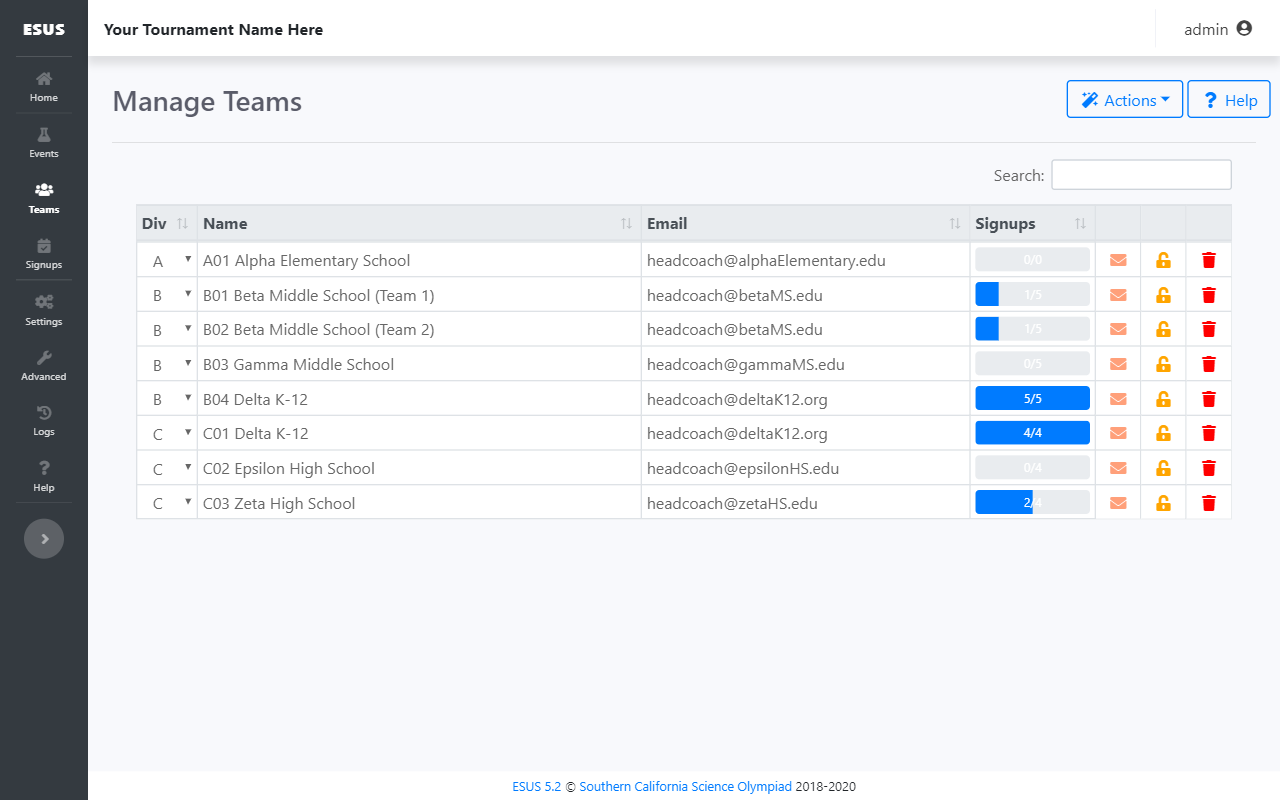Open division selector for C03 Zeta High School
Screen dimensions: 1280x800
167,503
